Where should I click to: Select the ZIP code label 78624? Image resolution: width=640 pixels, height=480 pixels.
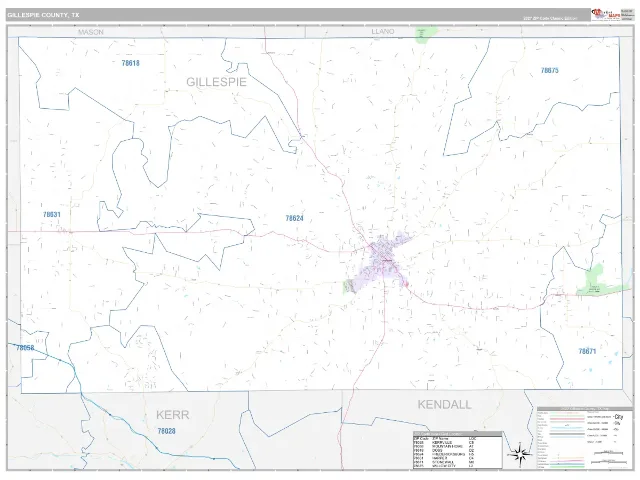coord(294,218)
